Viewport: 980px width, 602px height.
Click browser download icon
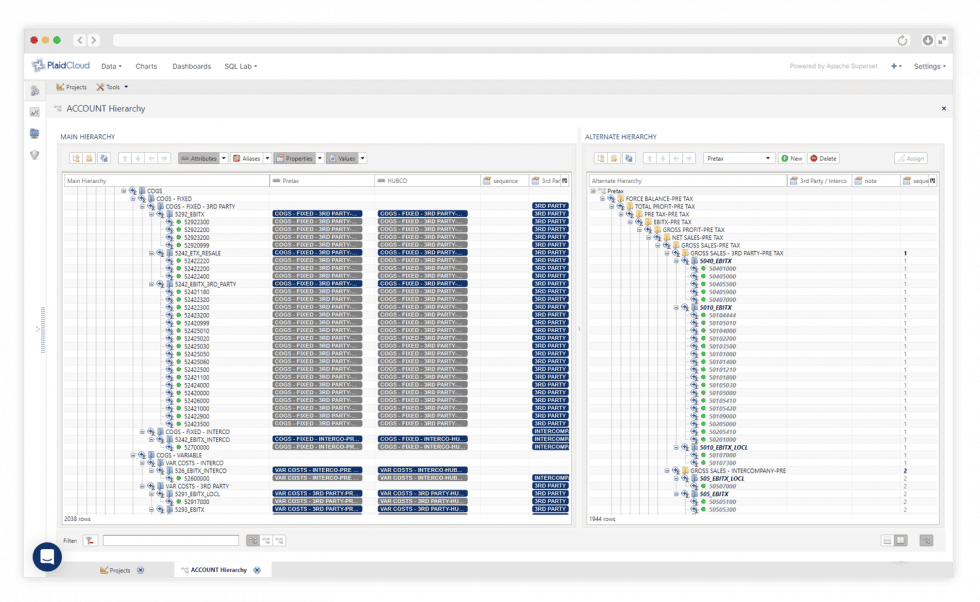pyautogui.click(x=928, y=40)
